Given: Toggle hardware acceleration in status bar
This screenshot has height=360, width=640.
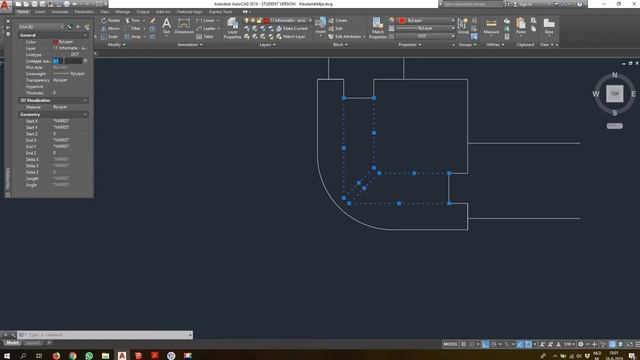Looking at the screenshot, I should (612, 344).
